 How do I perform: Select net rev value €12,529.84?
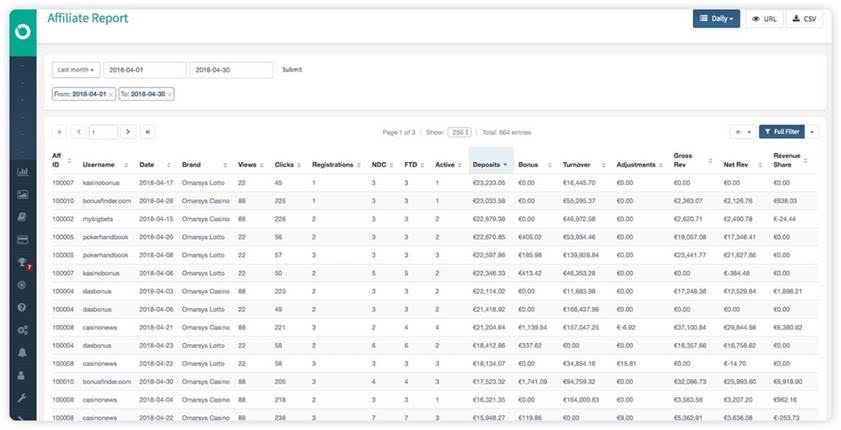[x=740, y=291]
